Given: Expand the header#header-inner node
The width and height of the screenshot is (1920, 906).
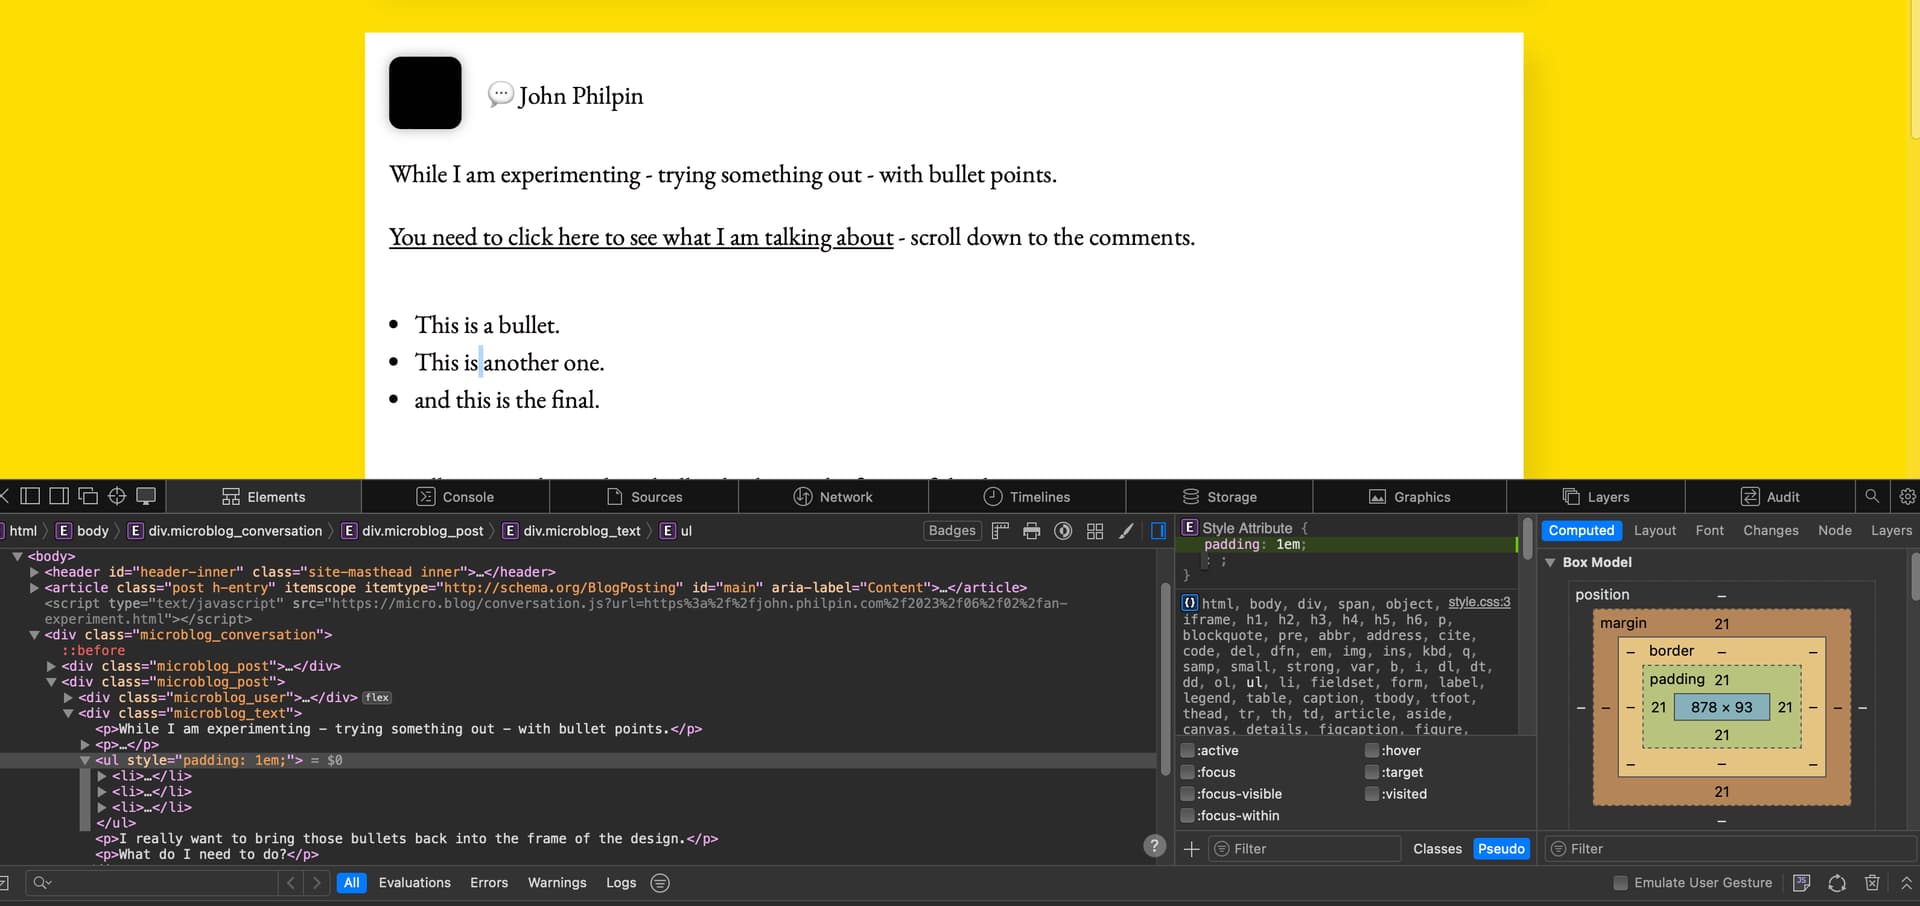Looking at the screenshot, I should [34, 572].
